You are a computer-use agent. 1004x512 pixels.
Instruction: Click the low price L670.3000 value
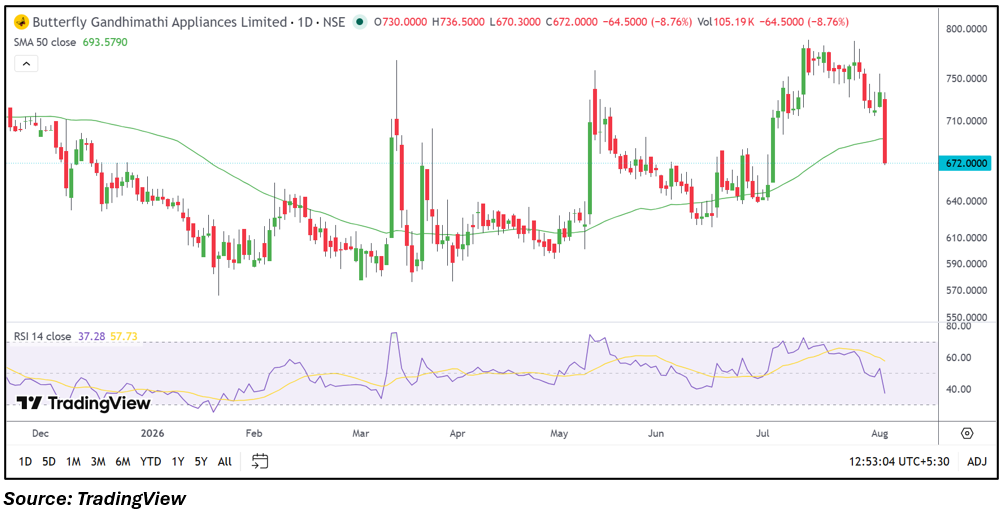(x=515, y=22)
